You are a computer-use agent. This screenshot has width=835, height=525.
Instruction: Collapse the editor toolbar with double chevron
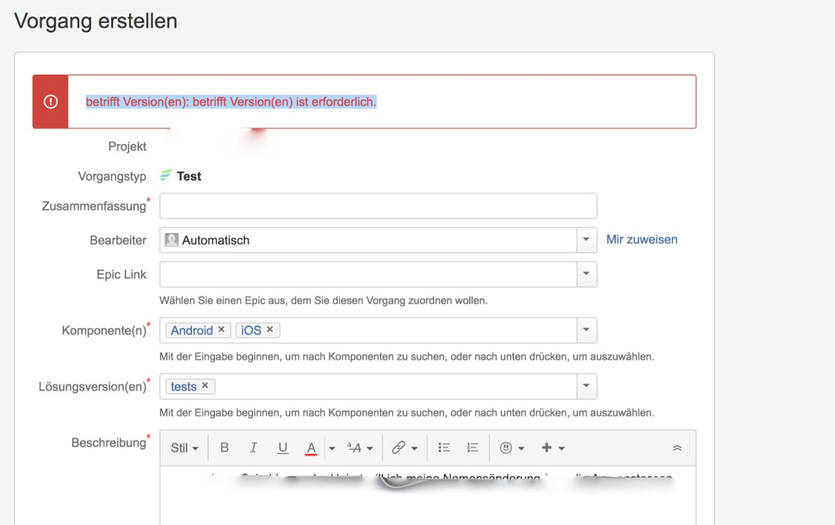[677, 448]
